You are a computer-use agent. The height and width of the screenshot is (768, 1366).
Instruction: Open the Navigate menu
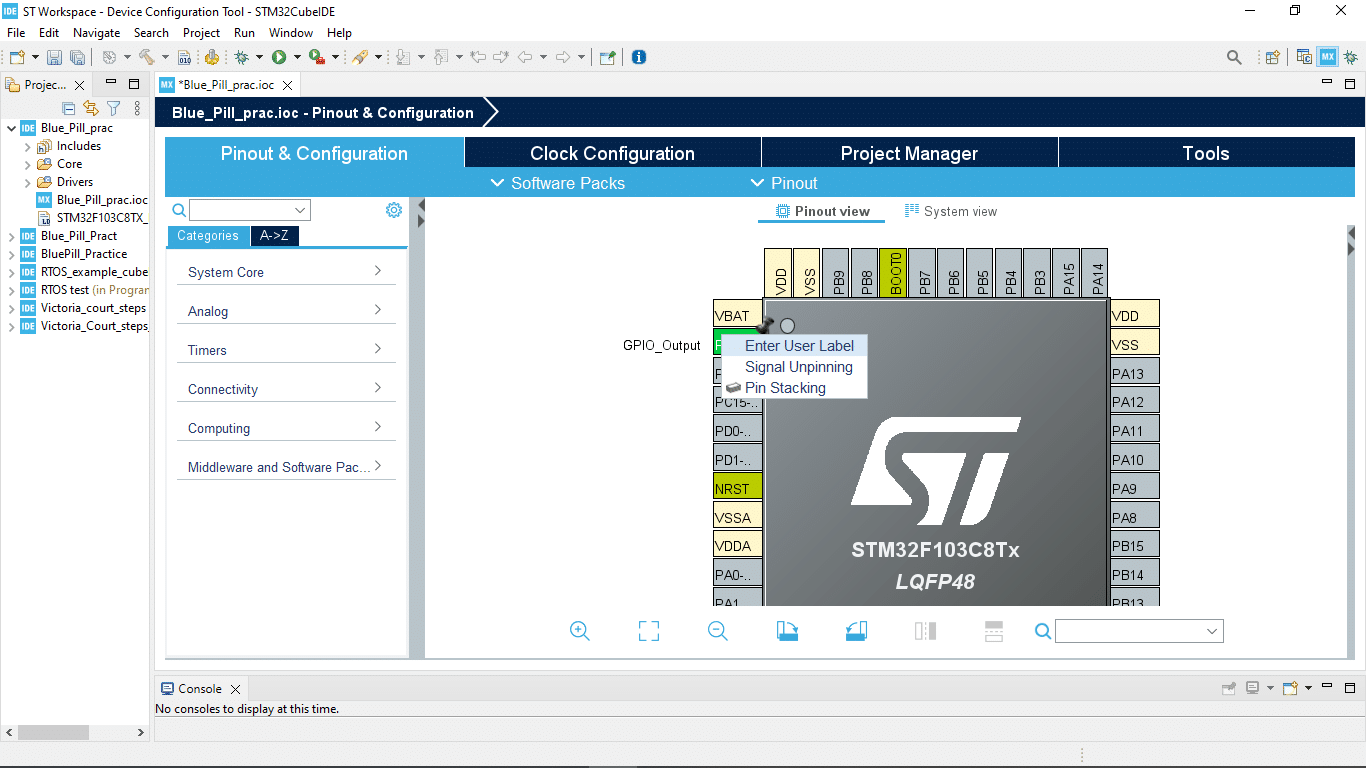[96, 33]
